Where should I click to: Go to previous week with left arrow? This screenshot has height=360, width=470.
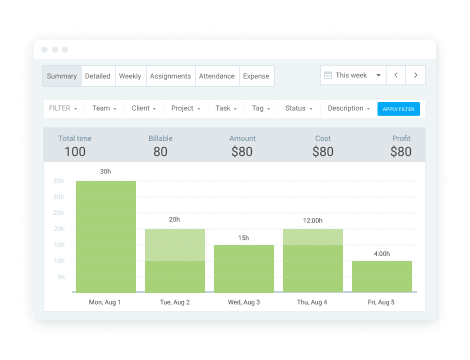click(396, 75)
